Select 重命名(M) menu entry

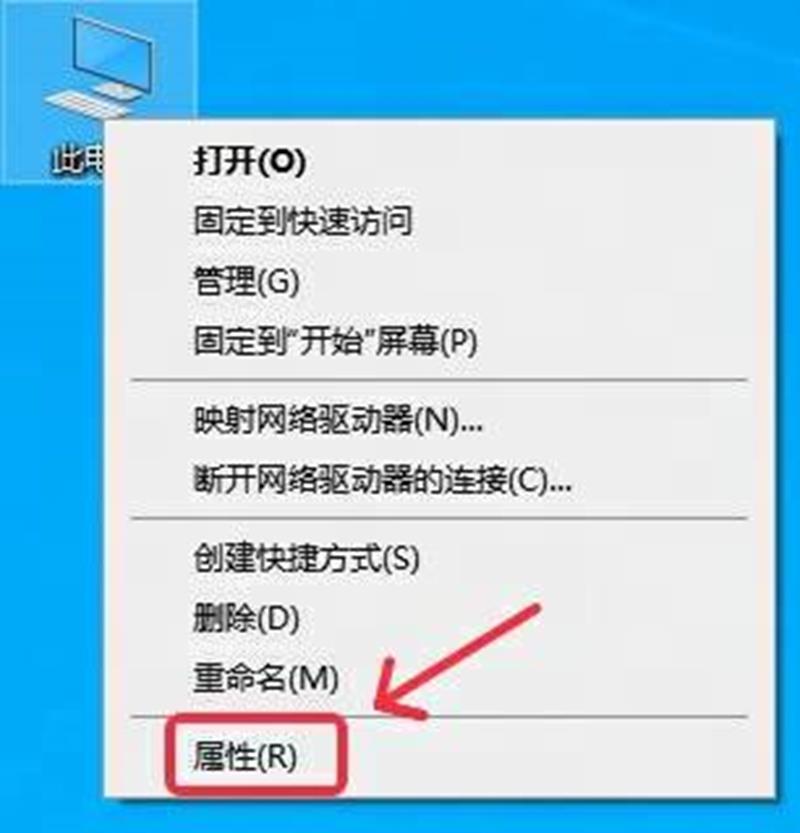[x=266, y=678]
